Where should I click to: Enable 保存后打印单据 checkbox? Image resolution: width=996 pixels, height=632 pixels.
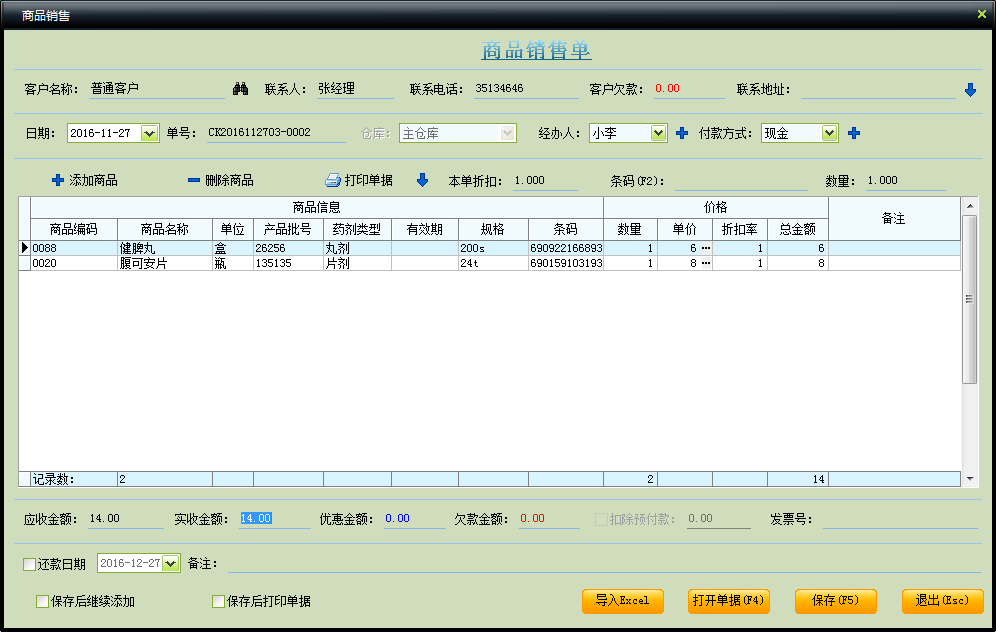coord(219,602)
